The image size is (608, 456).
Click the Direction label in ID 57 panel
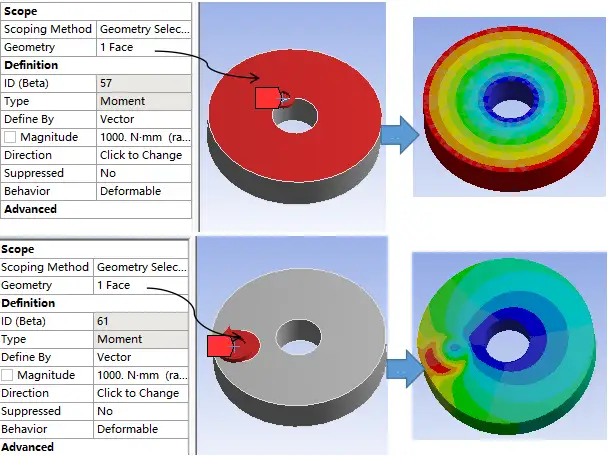point(28,155)
